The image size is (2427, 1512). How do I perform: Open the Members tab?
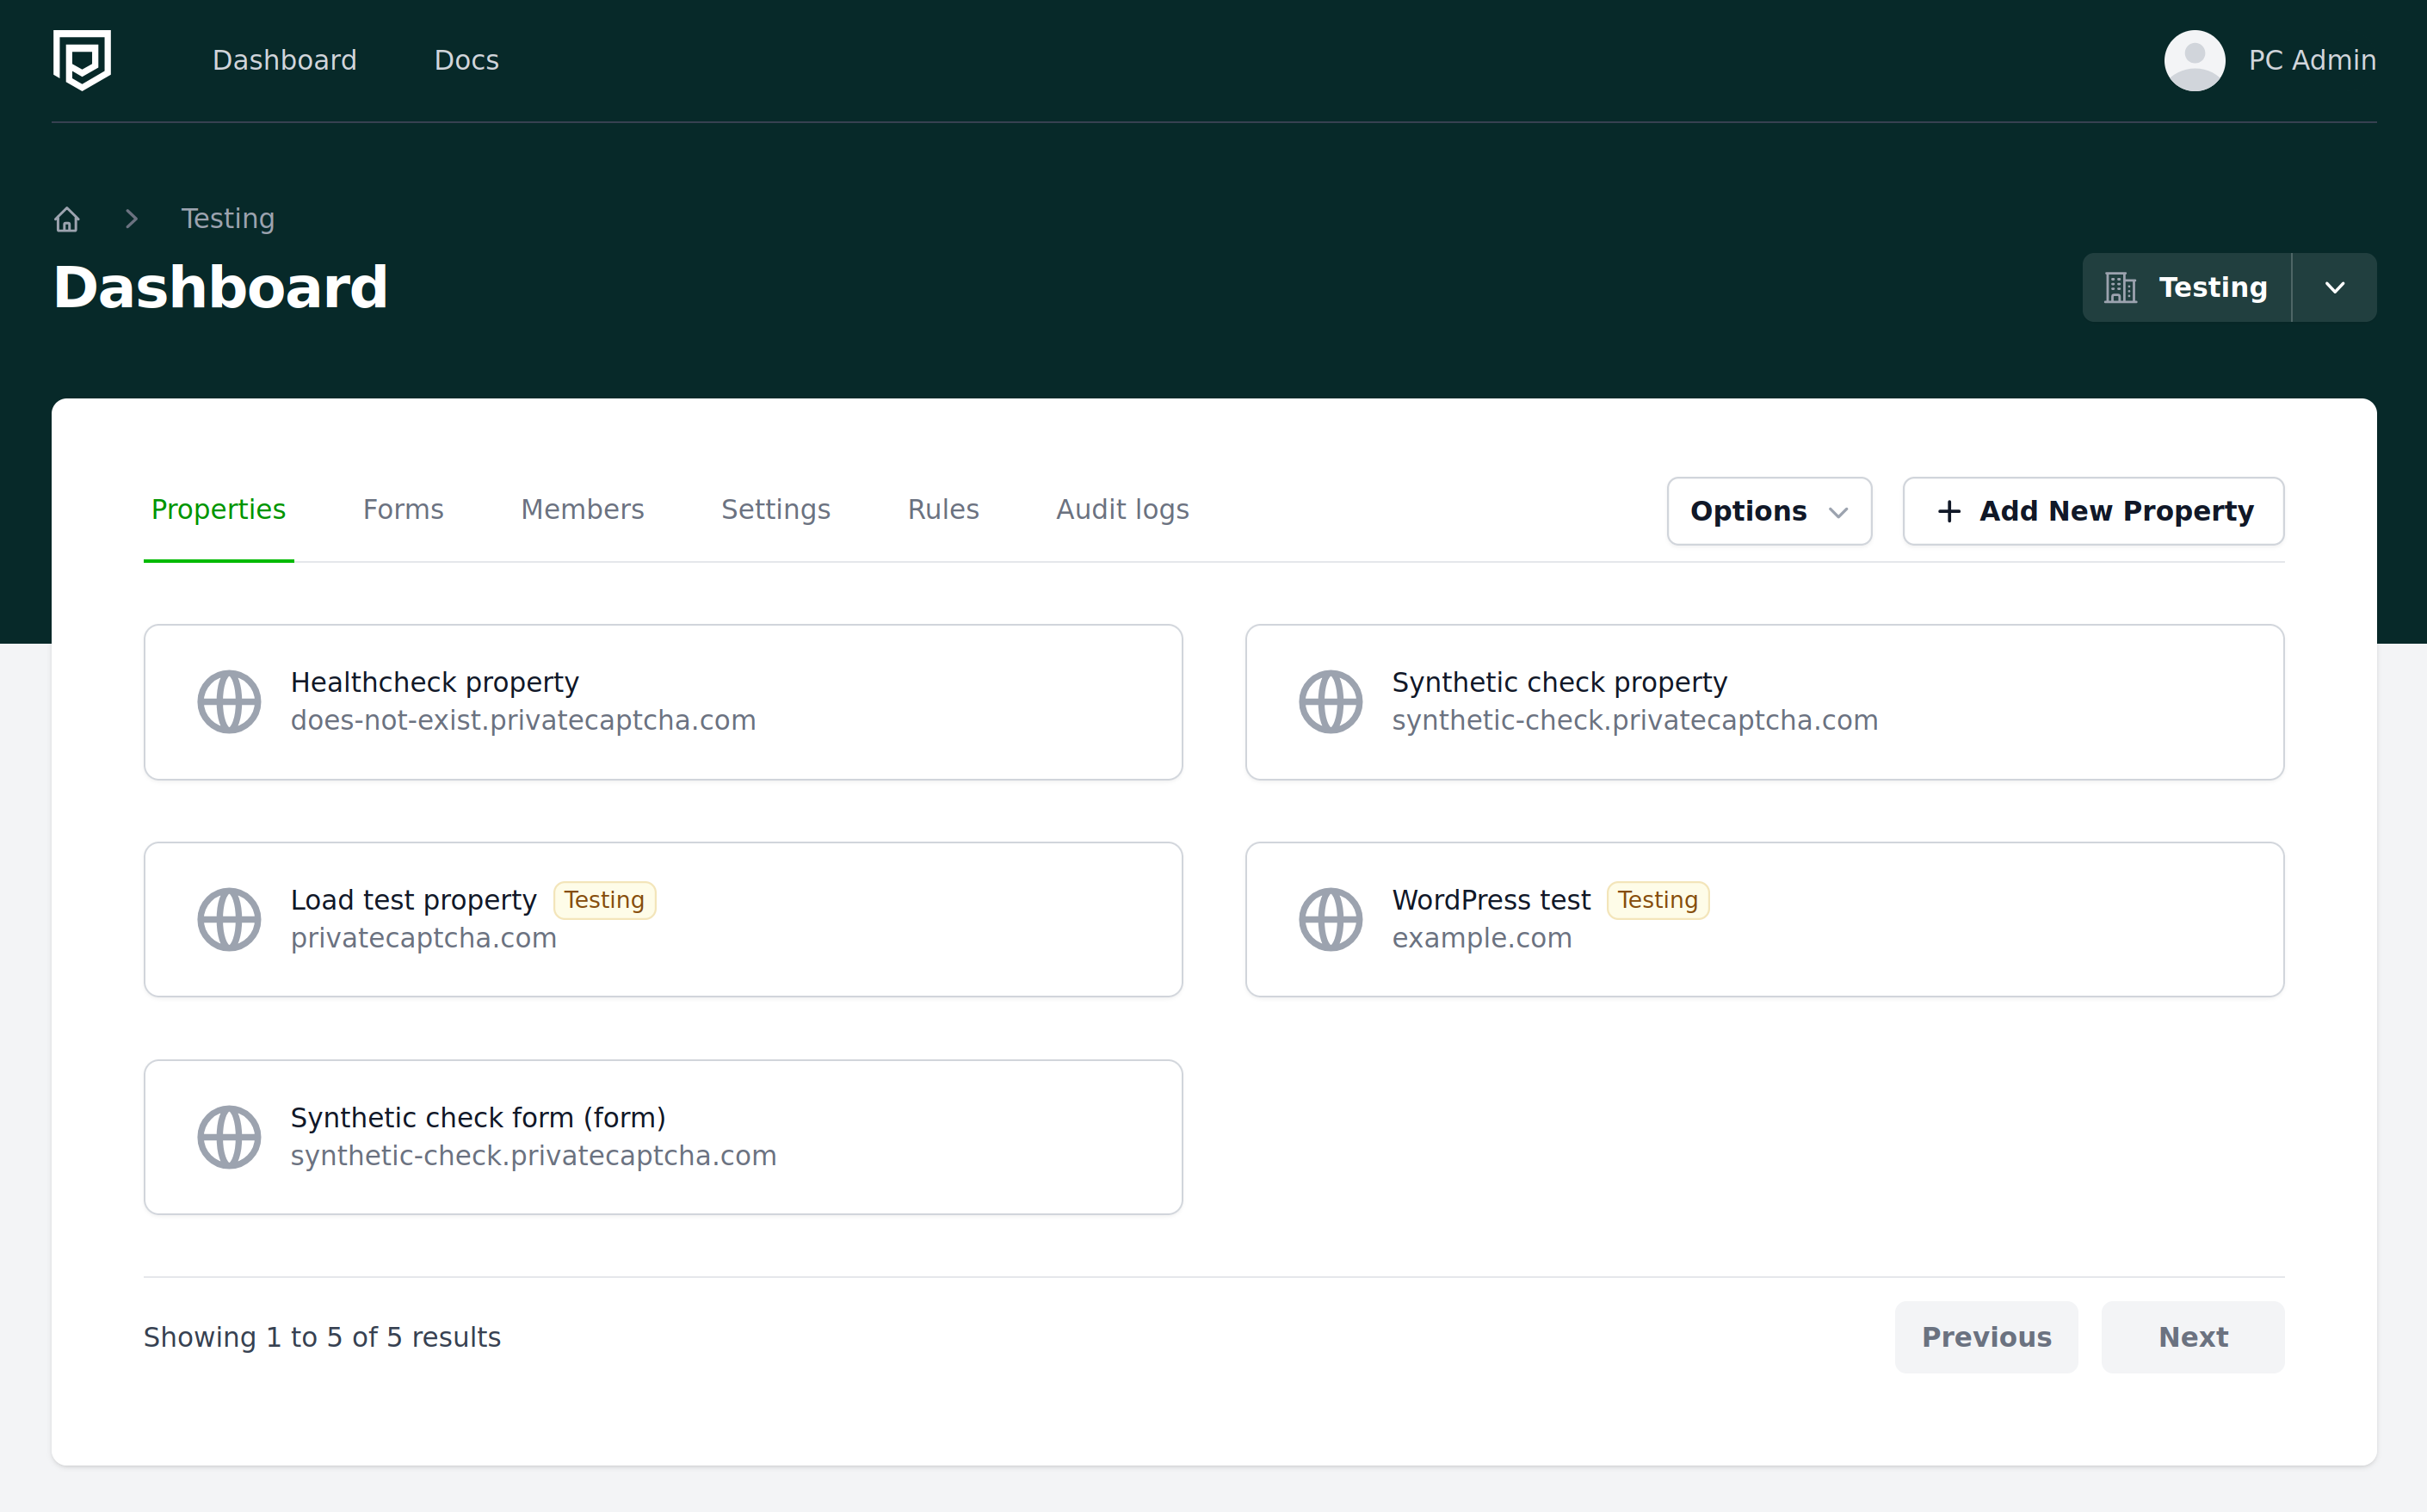click(582, 510)
